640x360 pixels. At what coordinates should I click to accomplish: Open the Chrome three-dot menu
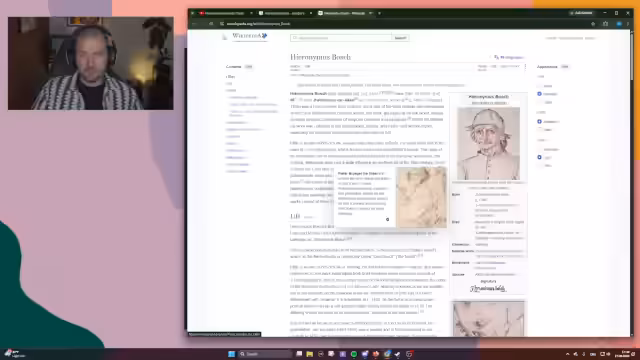pyautogui.click(x=628, y=24)
